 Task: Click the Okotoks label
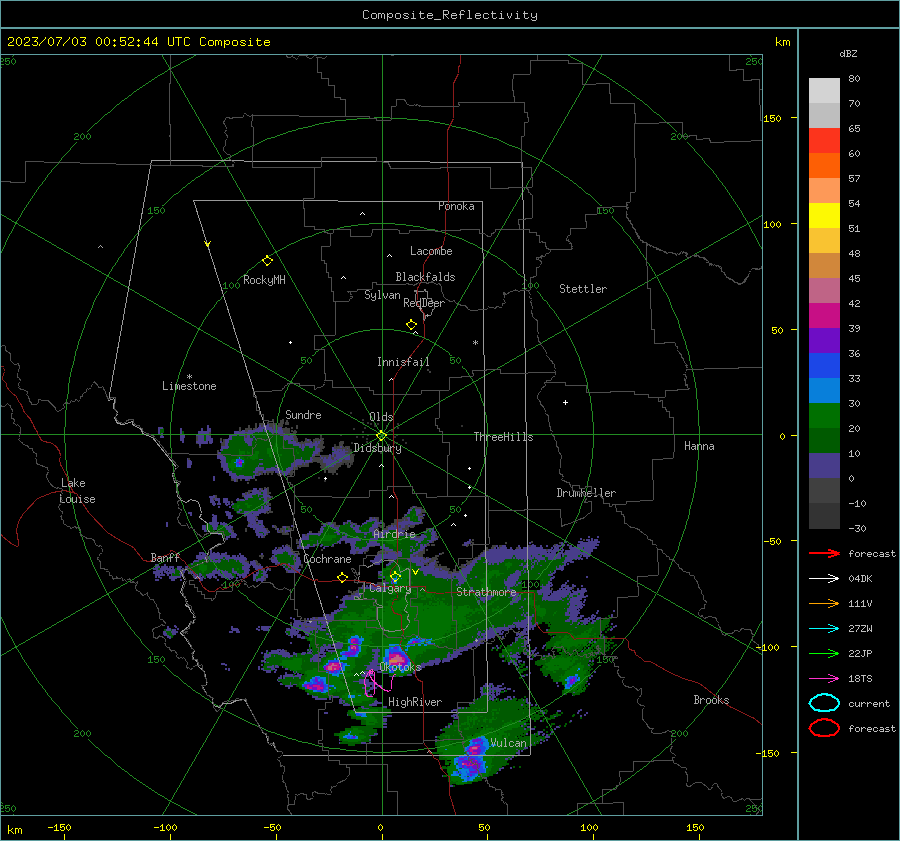pyautogui.click(x=400, y=667)
